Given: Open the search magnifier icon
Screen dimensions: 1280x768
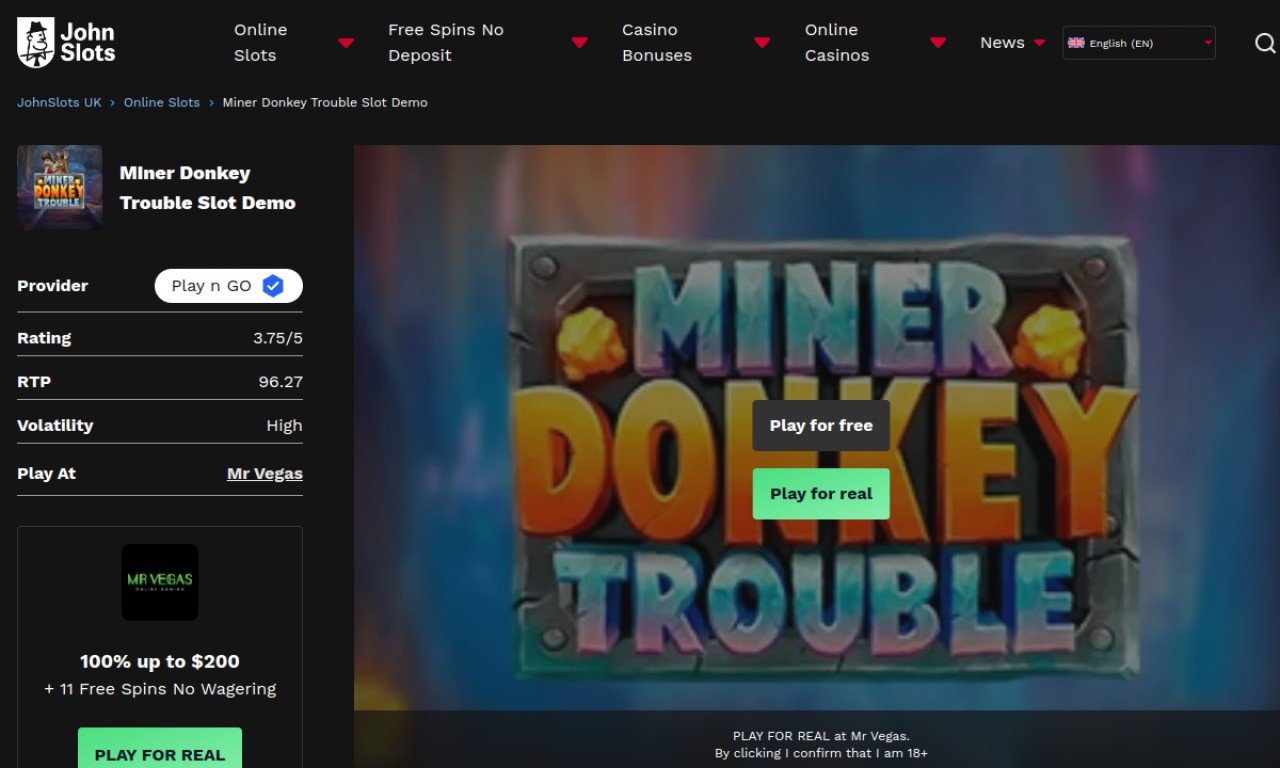Looking at the screenshot, I should coord(1265,43).
